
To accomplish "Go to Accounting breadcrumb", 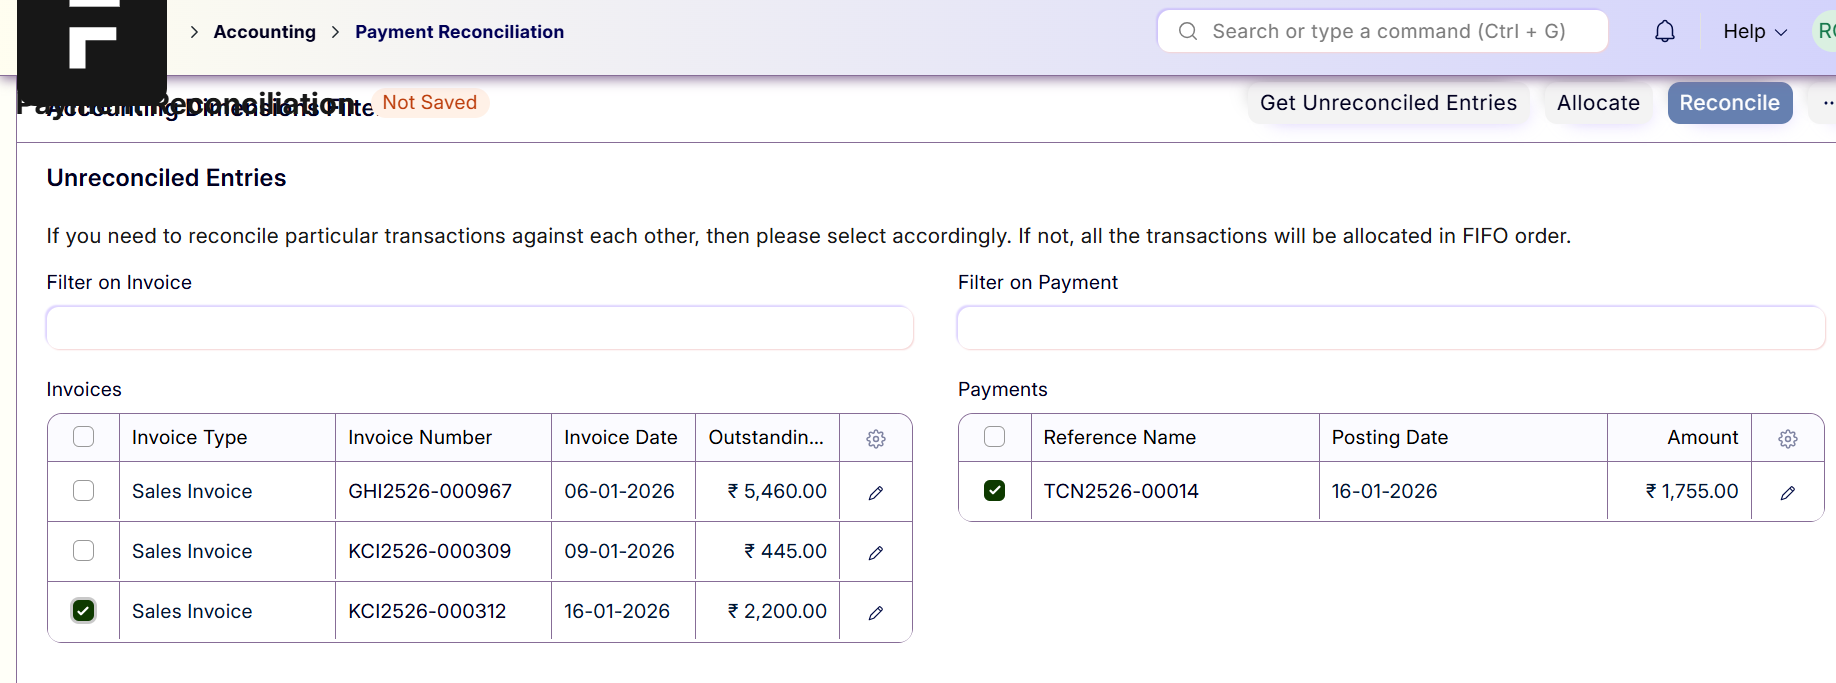I will (x=264, y=32).
